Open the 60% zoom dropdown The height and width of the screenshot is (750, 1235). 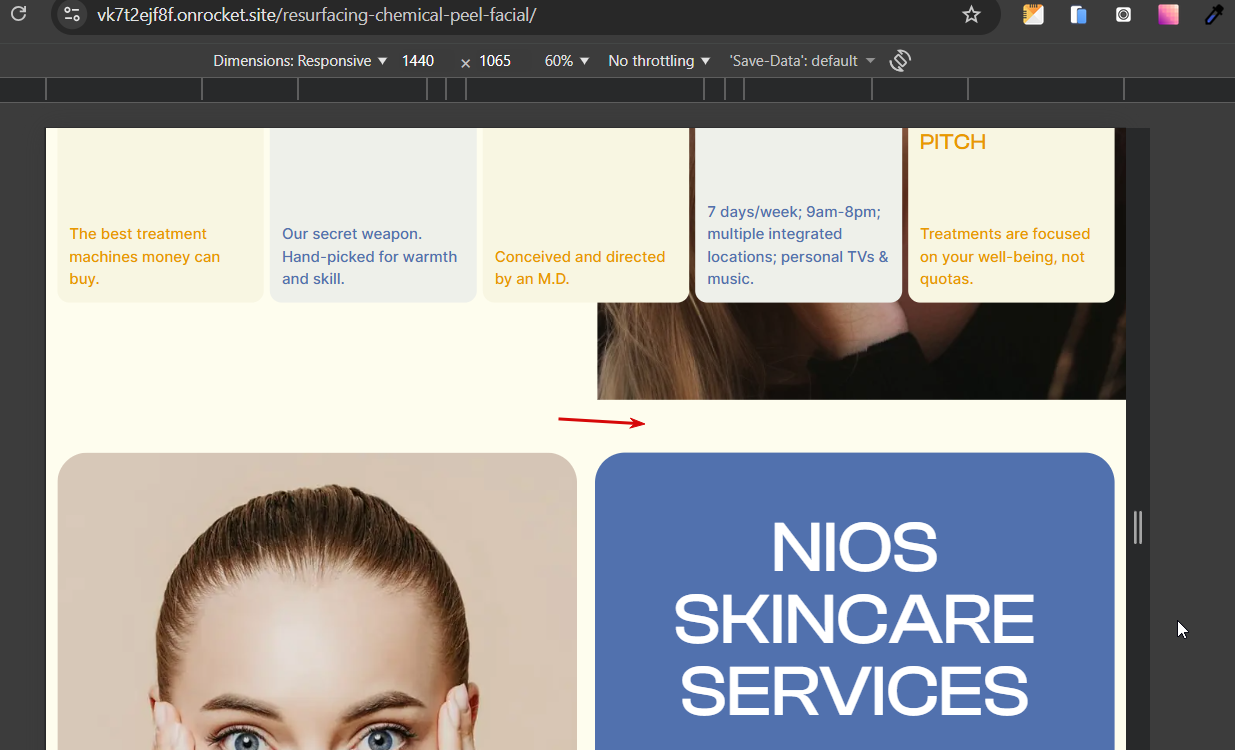[567, 61]
